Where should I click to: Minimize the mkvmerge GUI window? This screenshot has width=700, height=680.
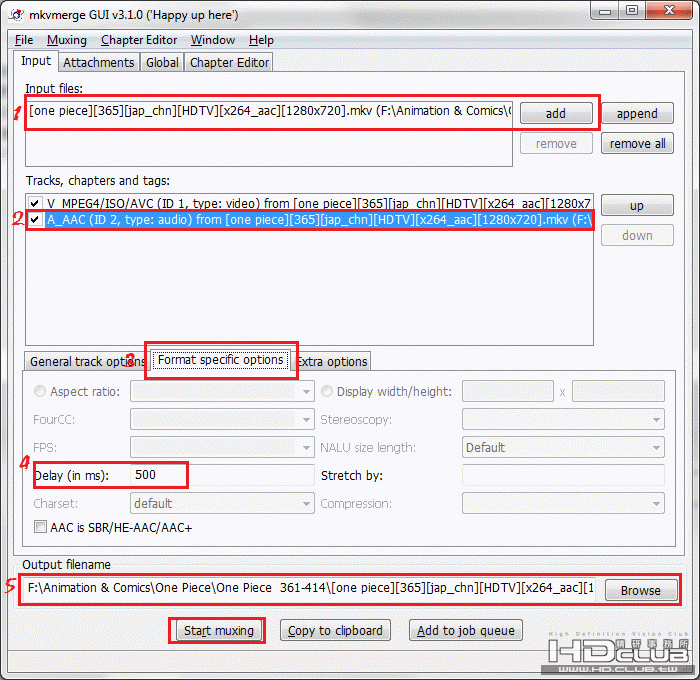(605, 11)
